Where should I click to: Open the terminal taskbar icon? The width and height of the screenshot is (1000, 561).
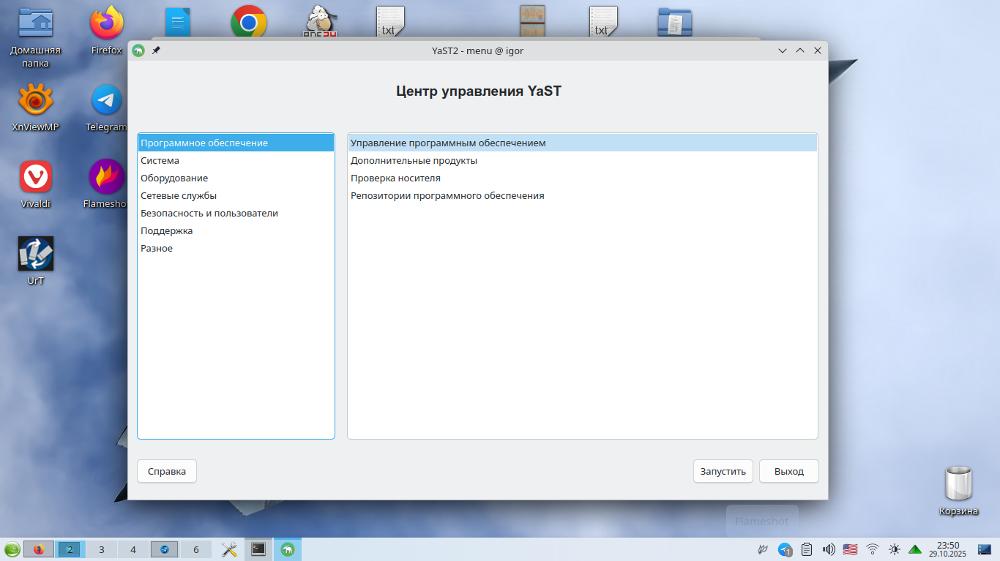pos(258,549)
